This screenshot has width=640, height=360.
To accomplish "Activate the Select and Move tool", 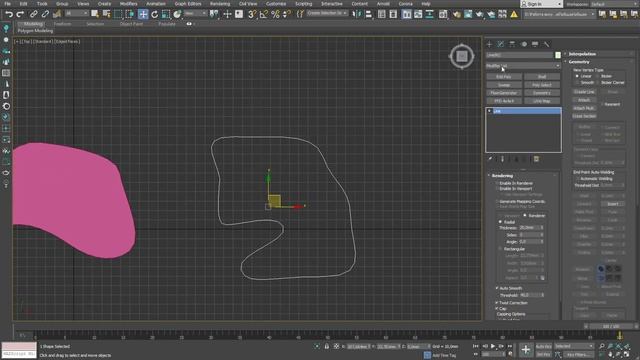I will click(143, 14).
